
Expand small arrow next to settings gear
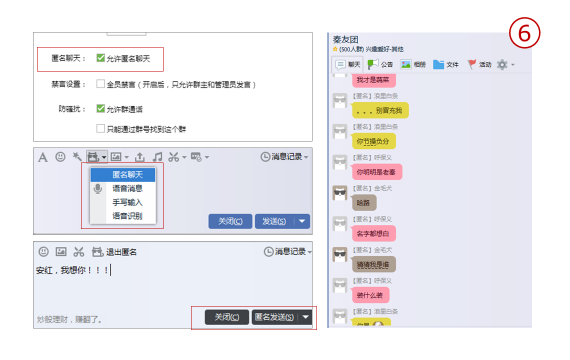513,65
